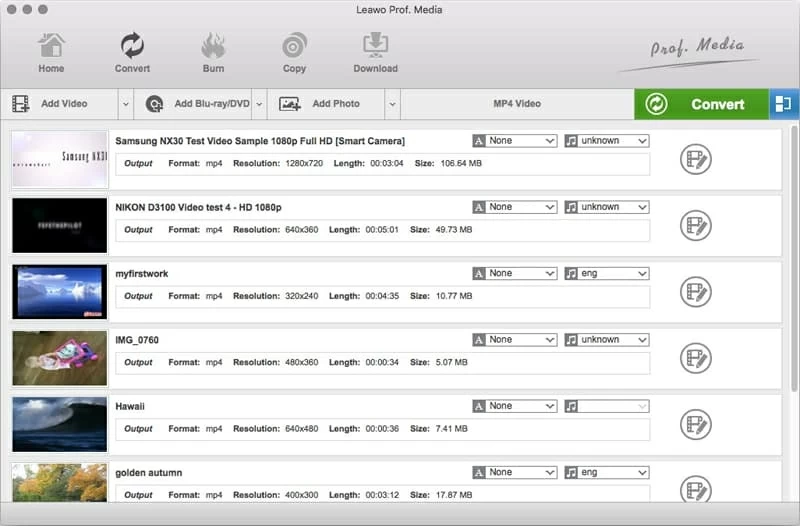This screenshot has height=526, width=800.
Task: Select the Convert tab in top toolbar
Action: [132, 53]
